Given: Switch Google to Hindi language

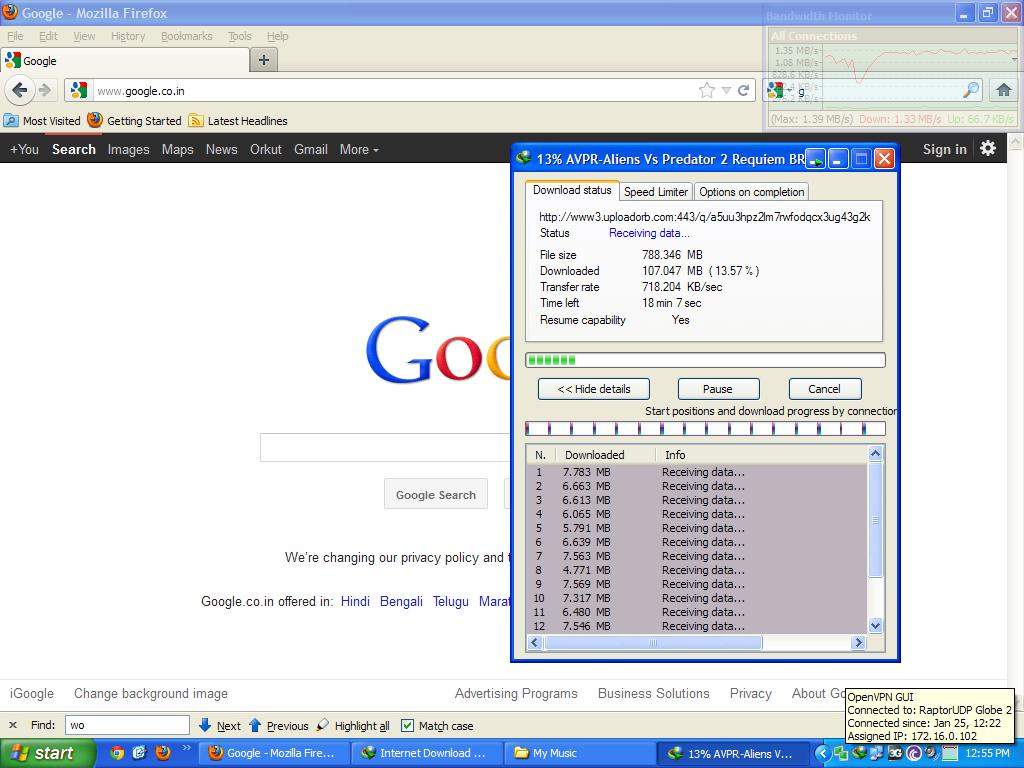Looking at the screenshot, I should tap(355, 601).
